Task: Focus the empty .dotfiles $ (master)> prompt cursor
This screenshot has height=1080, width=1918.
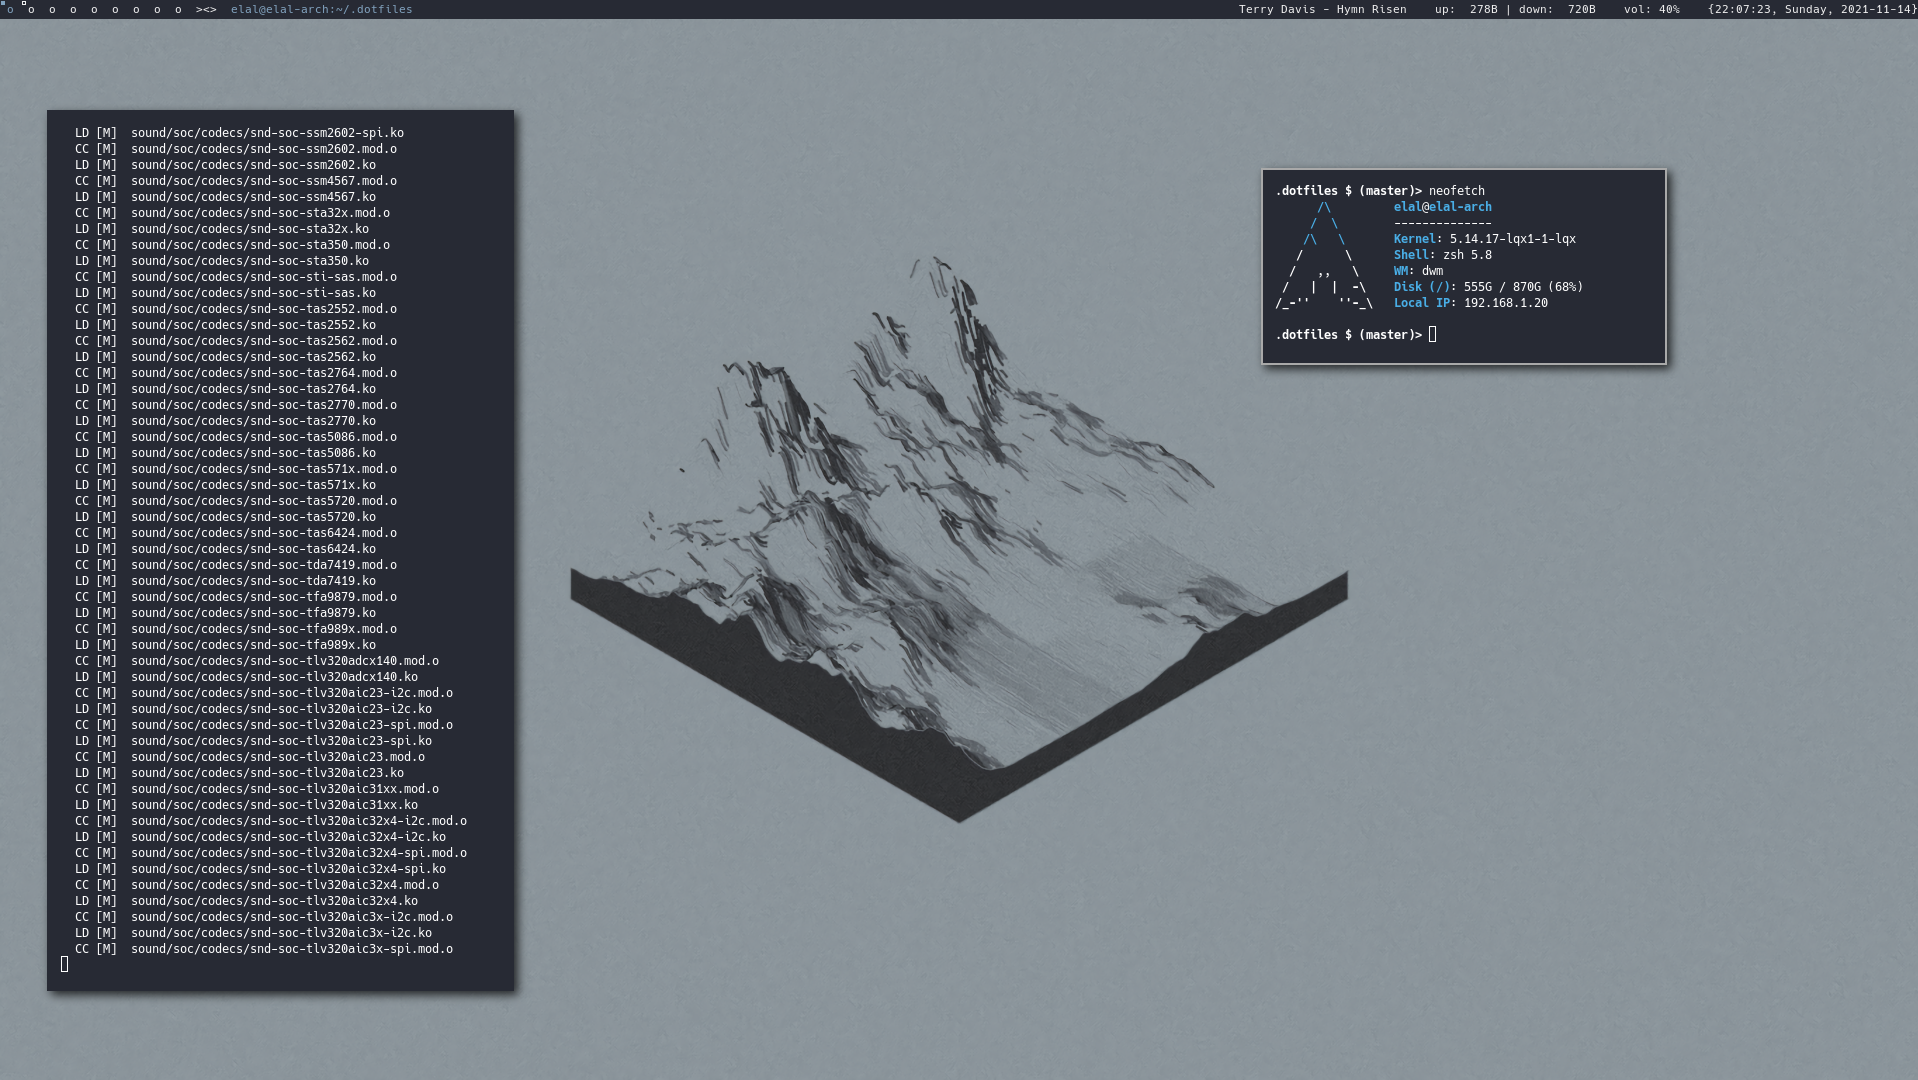Action: coord(1432,335)
